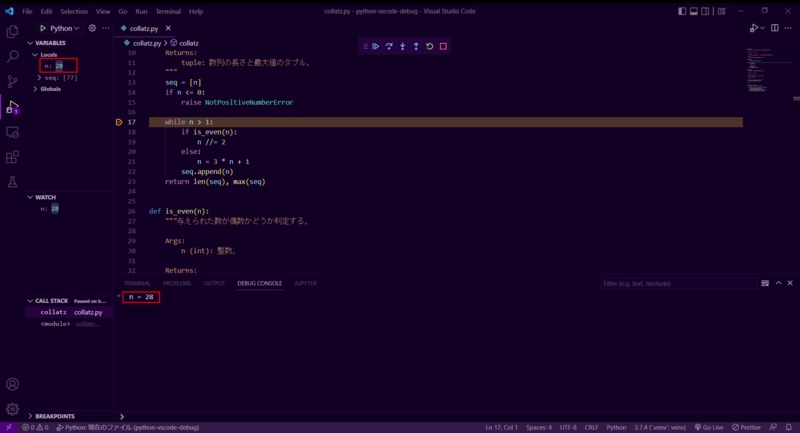Switch to the JUPYTER panel tab

[305, 284]
